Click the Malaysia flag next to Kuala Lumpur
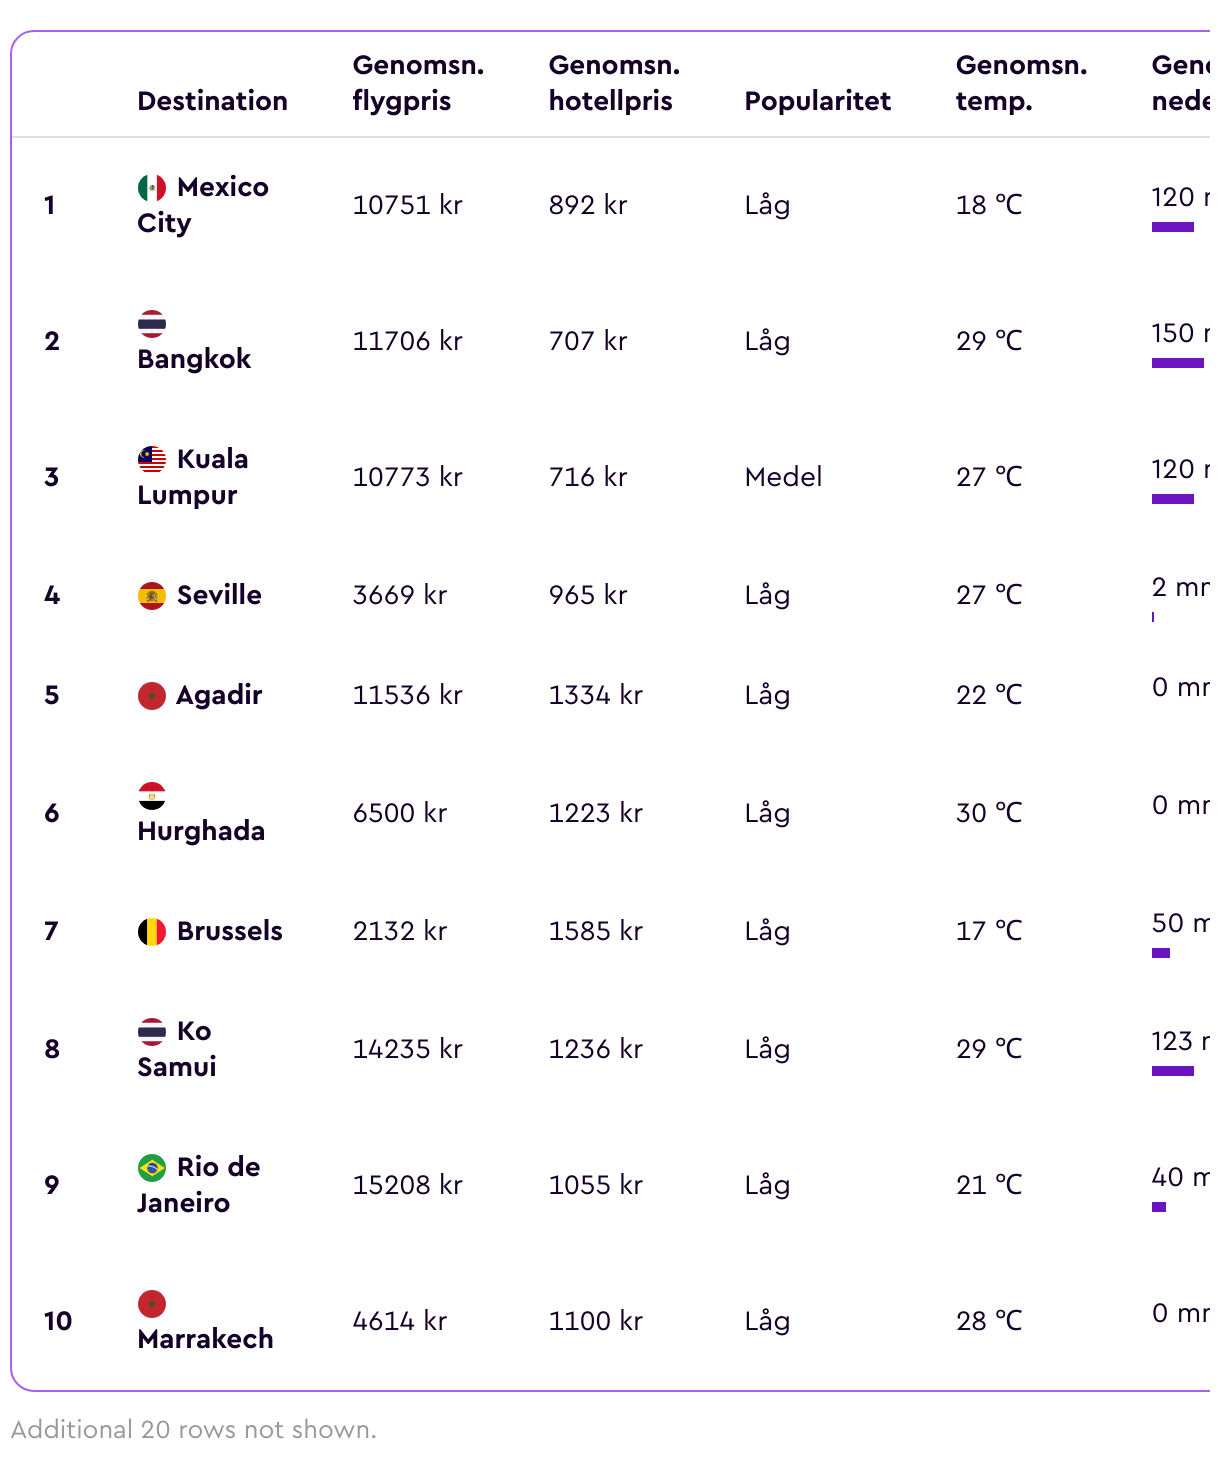Viewport: 1220px width, 1458px height. pyautogui.click(x=152, y=459)
